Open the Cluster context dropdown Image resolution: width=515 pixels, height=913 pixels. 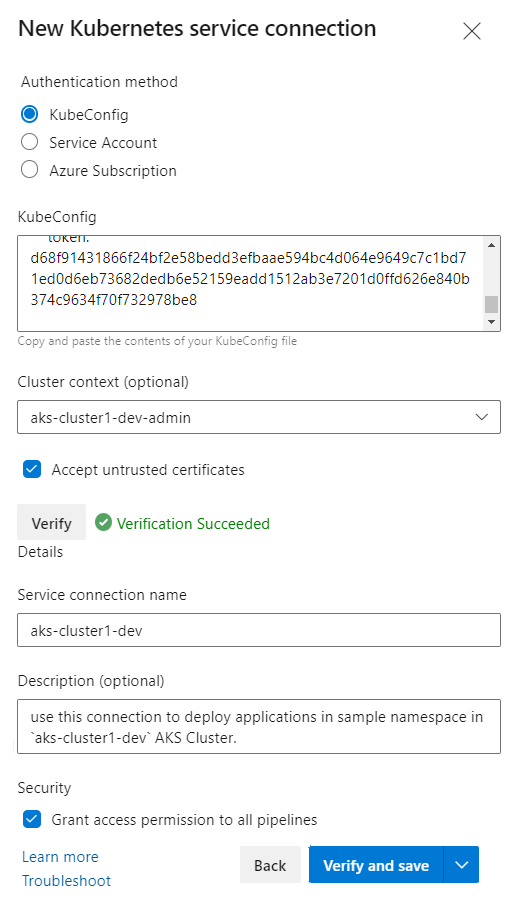pos(259,417)
